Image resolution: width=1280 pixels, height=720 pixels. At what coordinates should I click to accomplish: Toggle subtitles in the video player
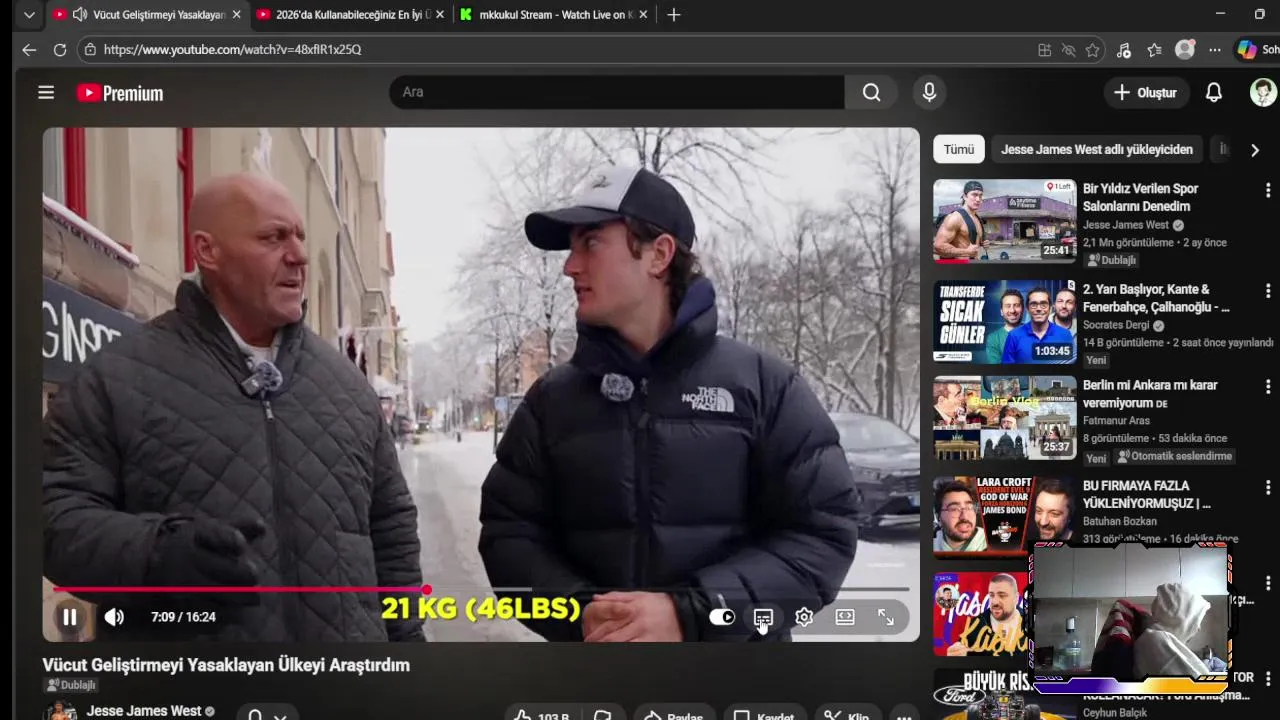pyautogui.click(x=763, y=617)
